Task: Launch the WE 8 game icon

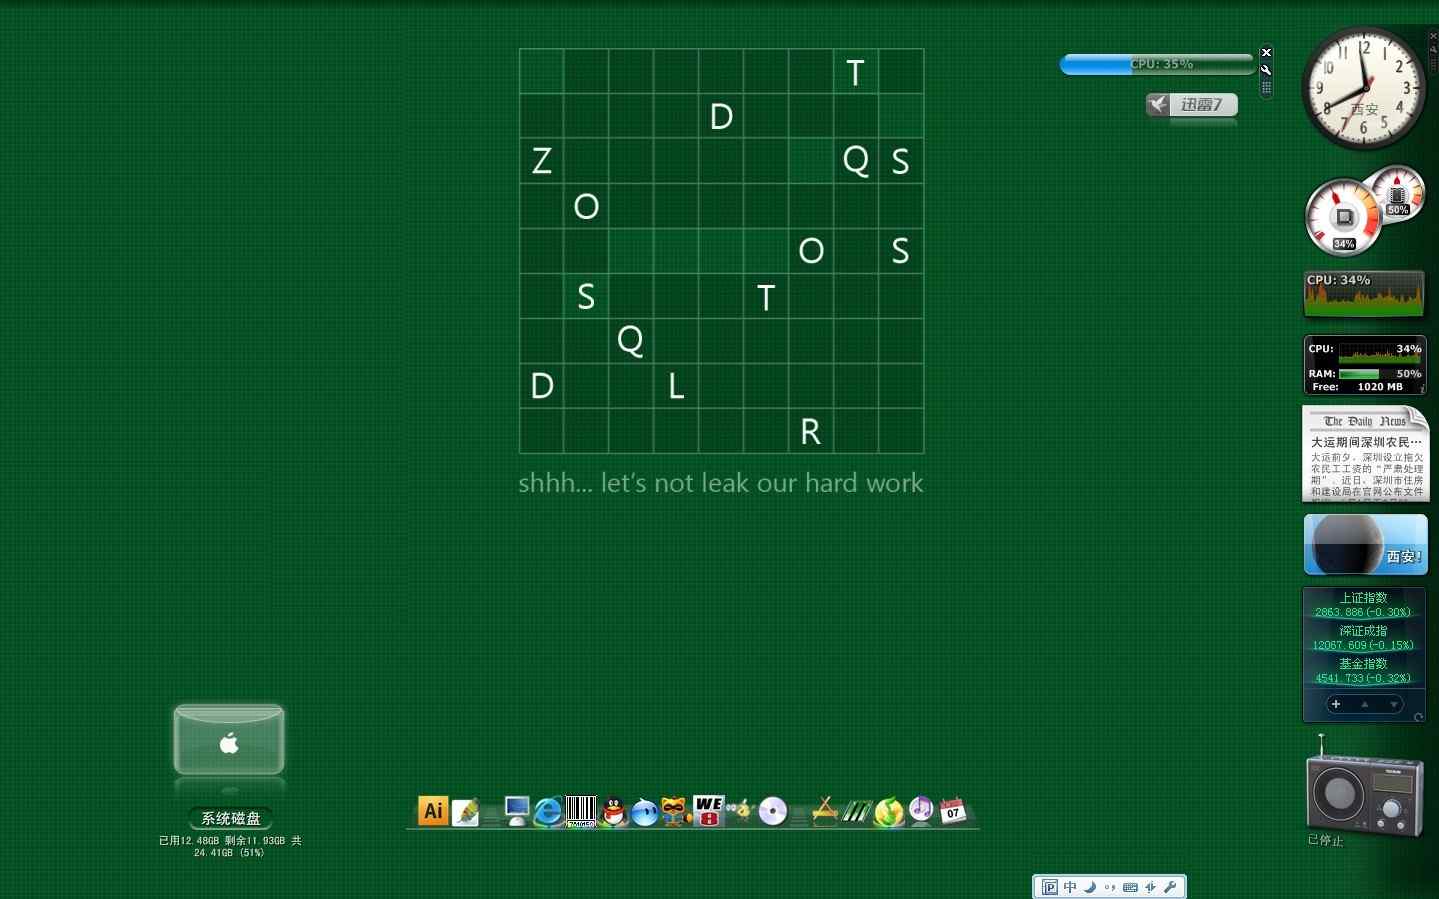Action: [x=708, y=811]
